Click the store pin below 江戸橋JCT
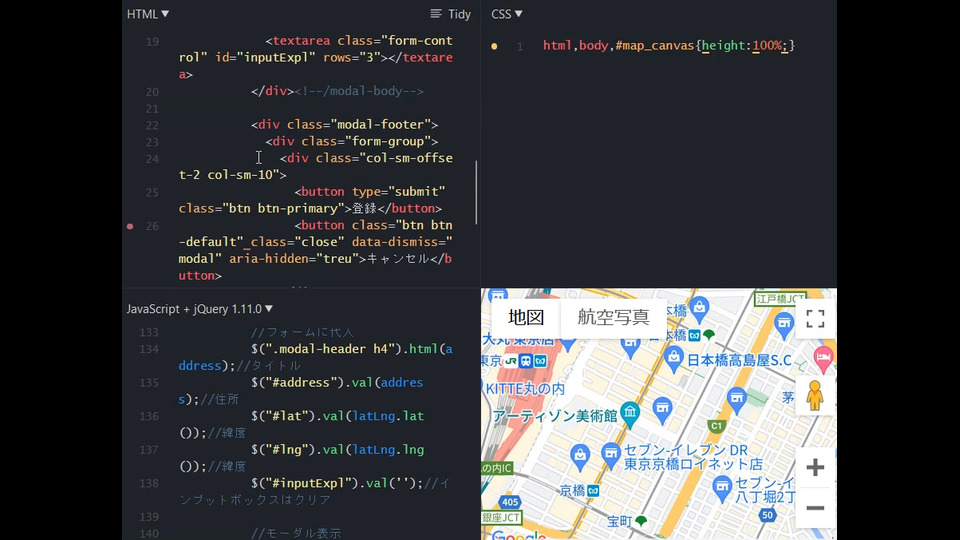960x540 pixels. tap(784, 324)
